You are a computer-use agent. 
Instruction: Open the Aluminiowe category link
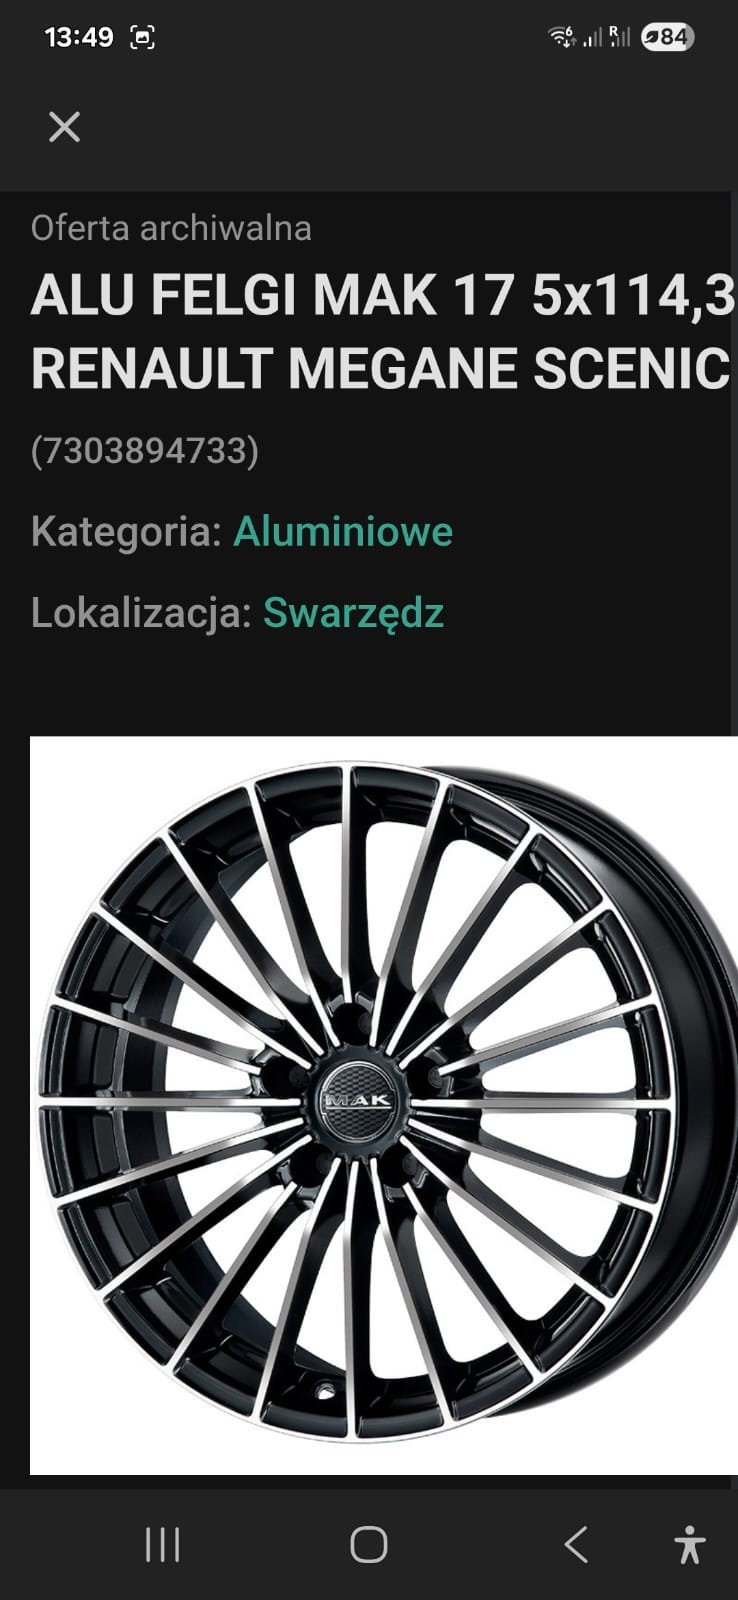click(343, 531)
